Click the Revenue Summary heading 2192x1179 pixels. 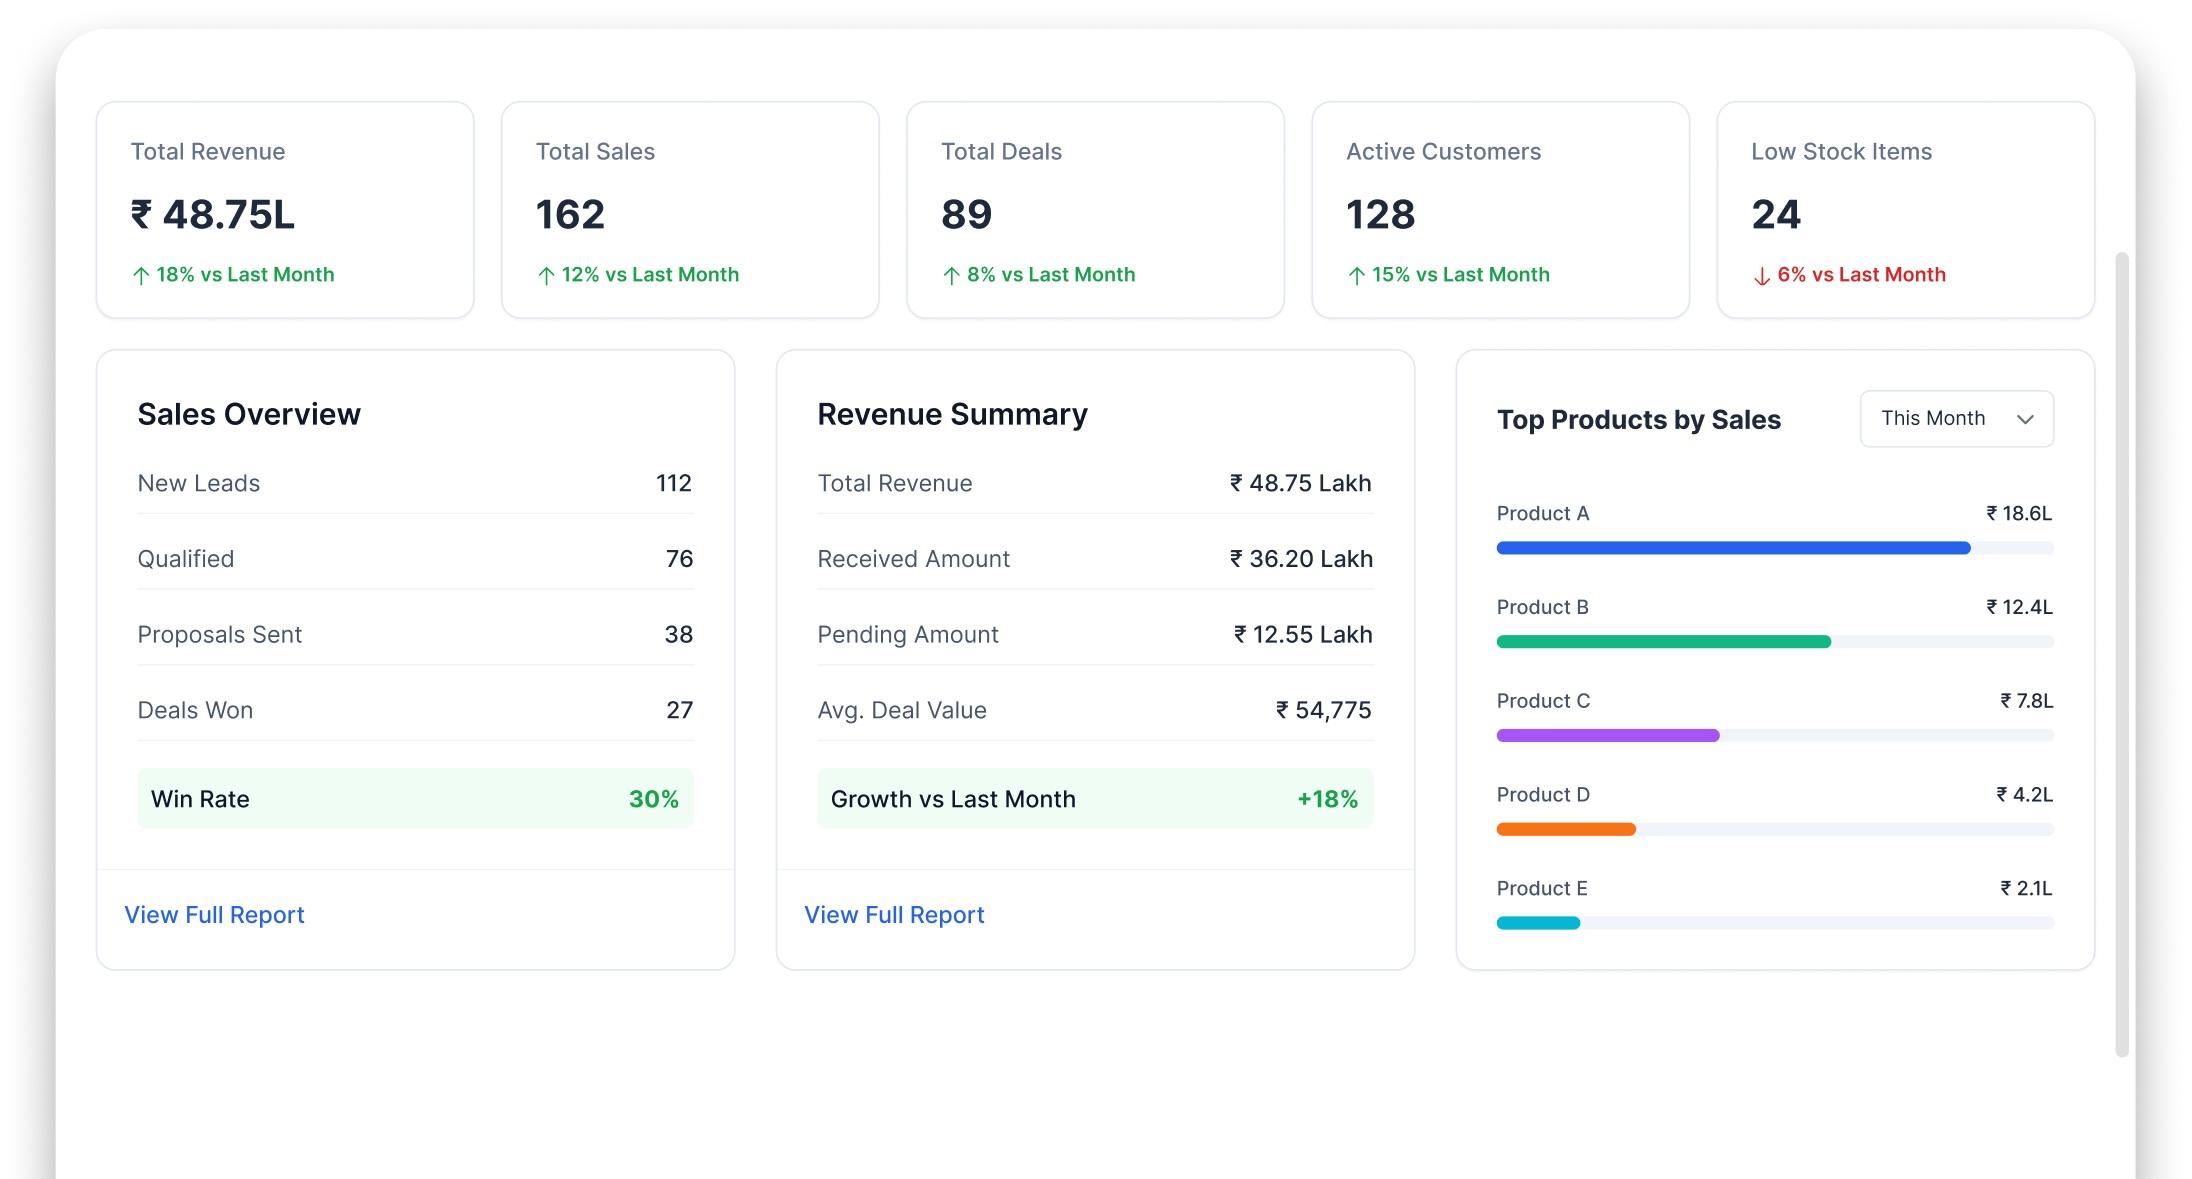(x=952, y=415)
